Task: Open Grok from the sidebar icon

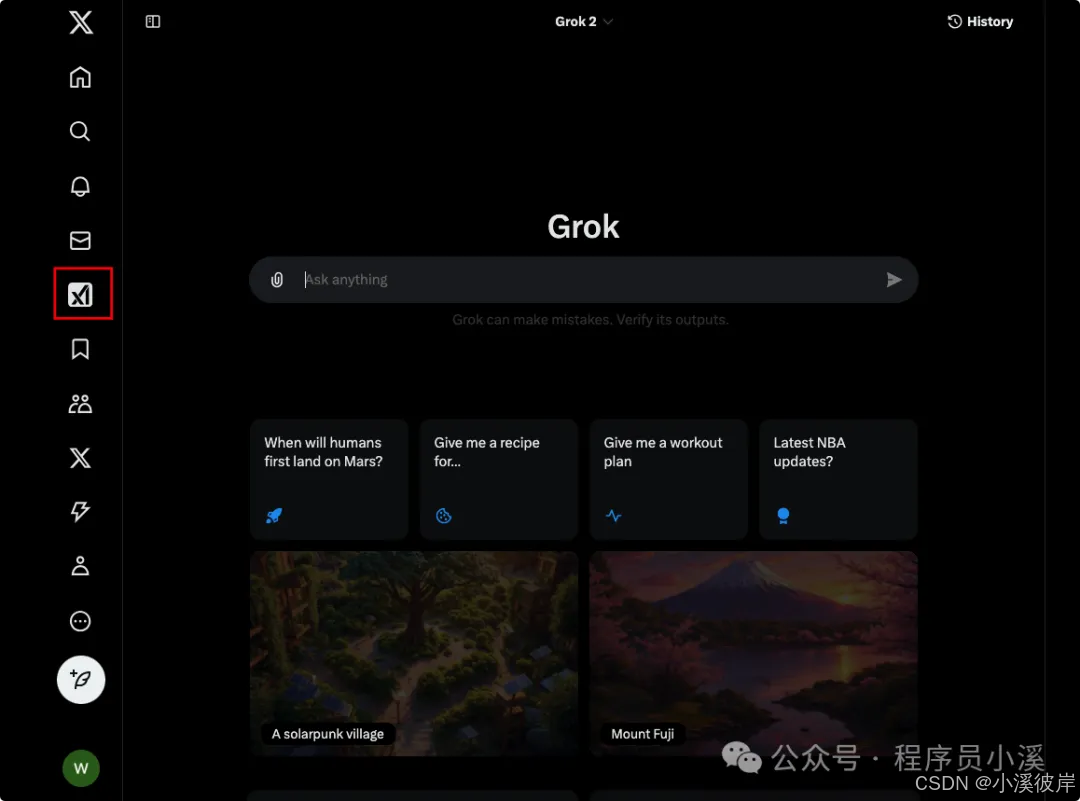Action: (x=81, y=295)
